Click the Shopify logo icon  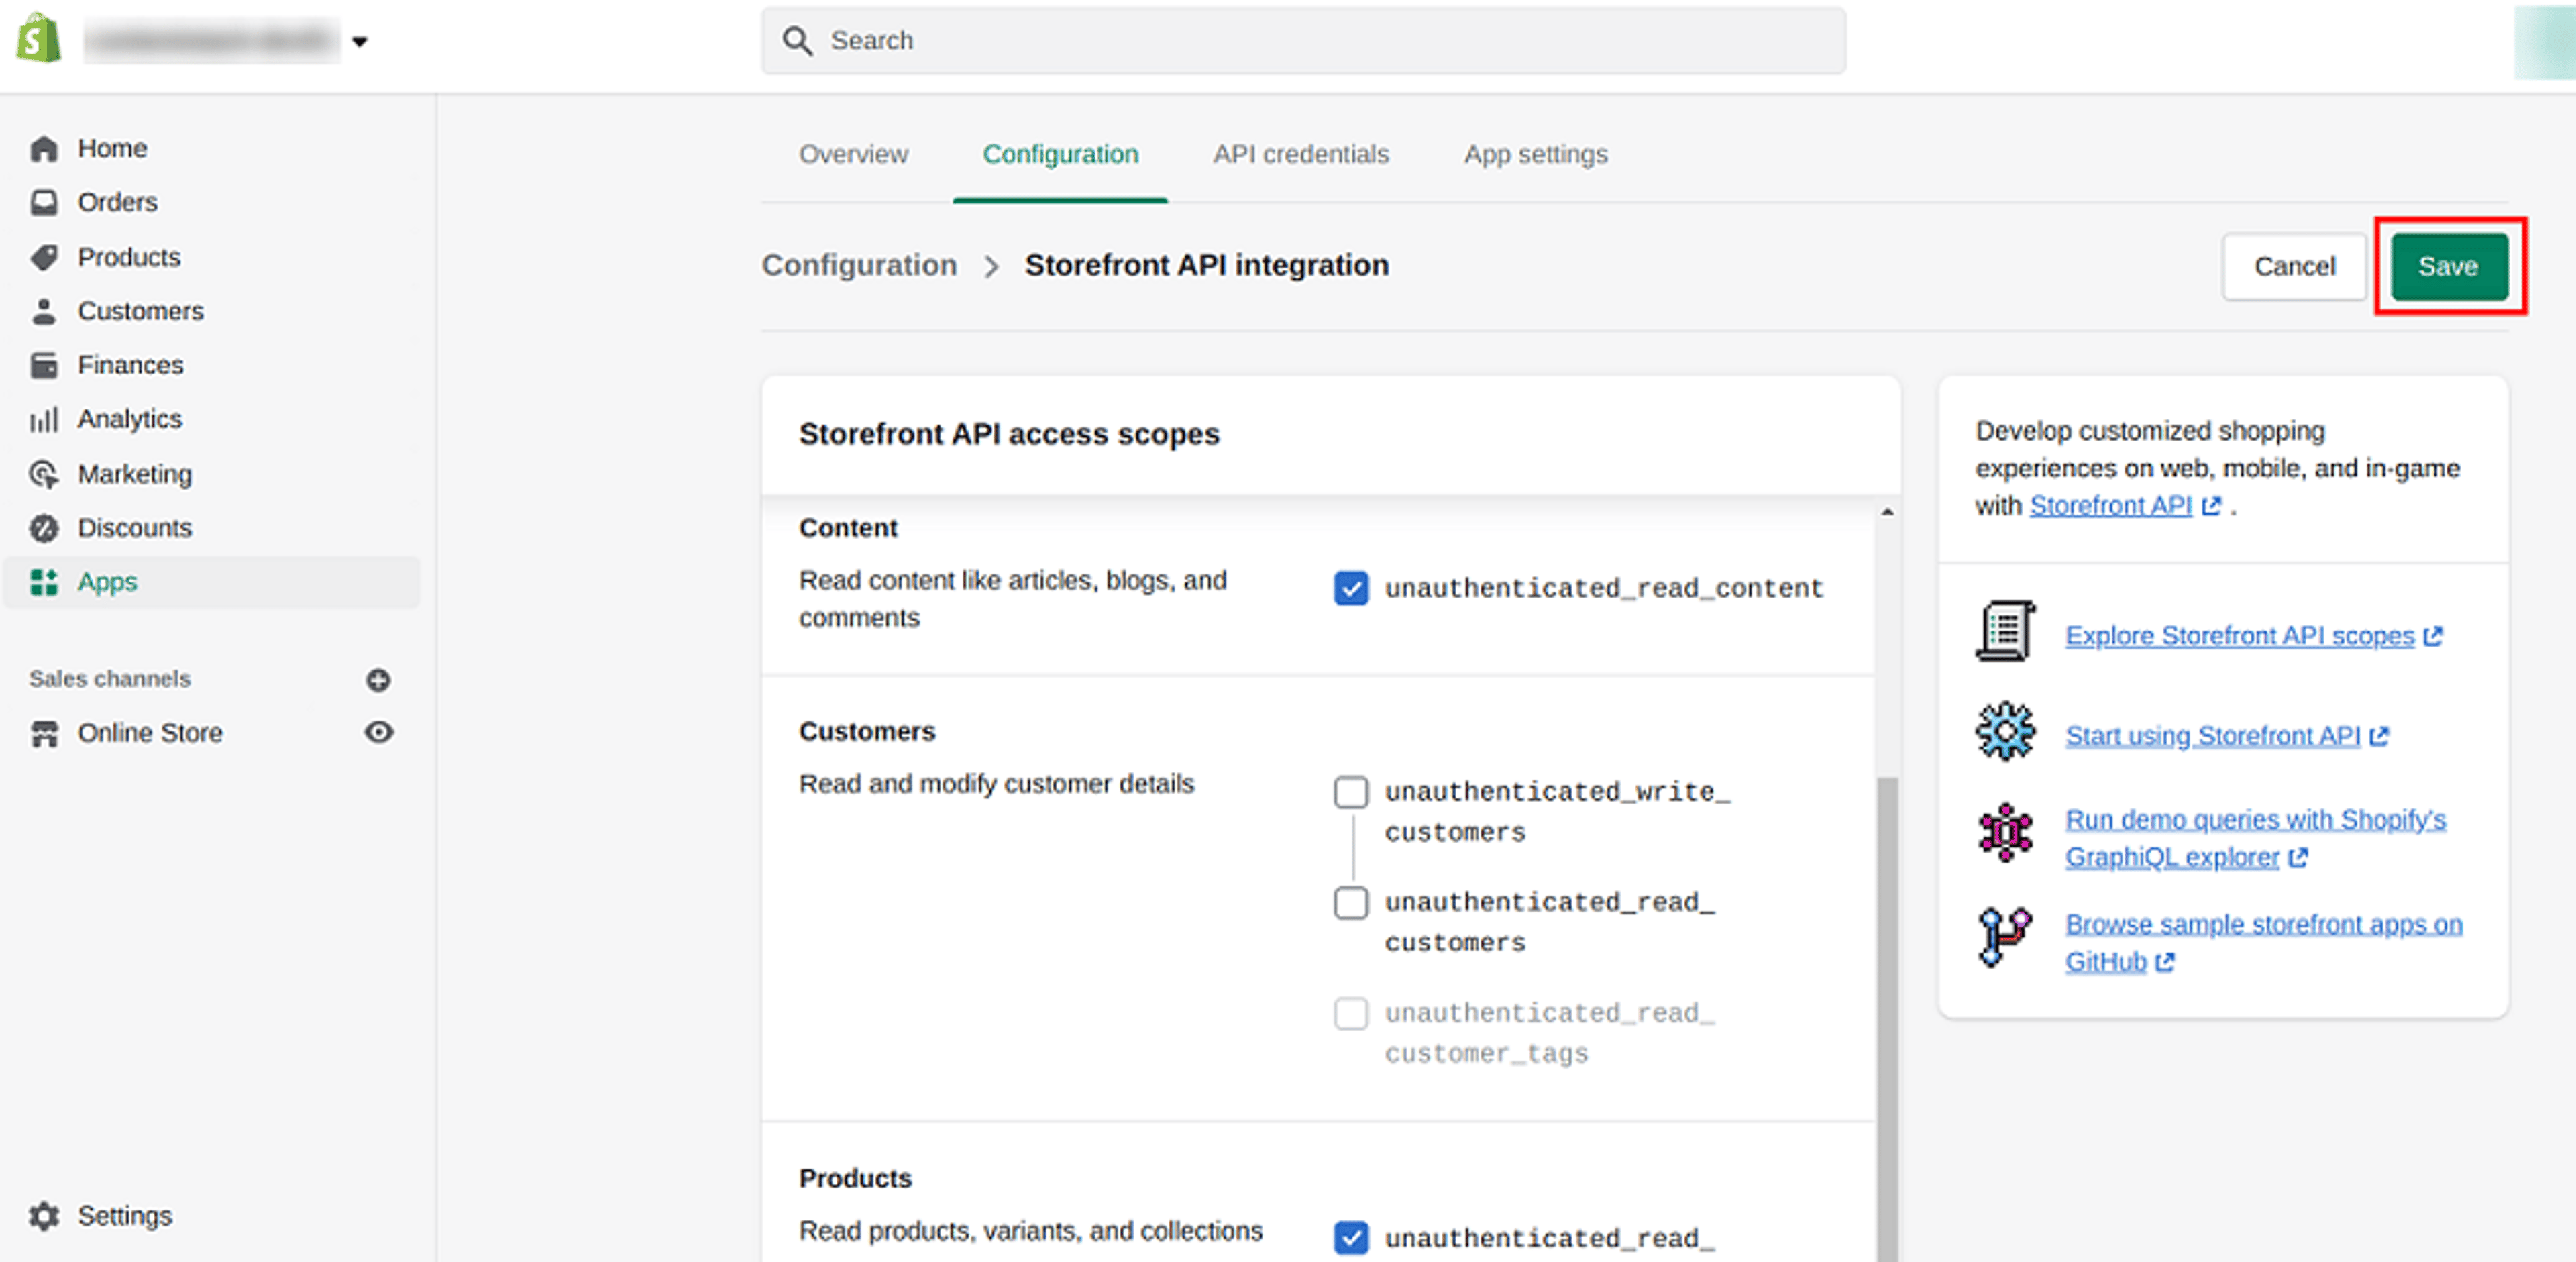click(x=39, y=39)
